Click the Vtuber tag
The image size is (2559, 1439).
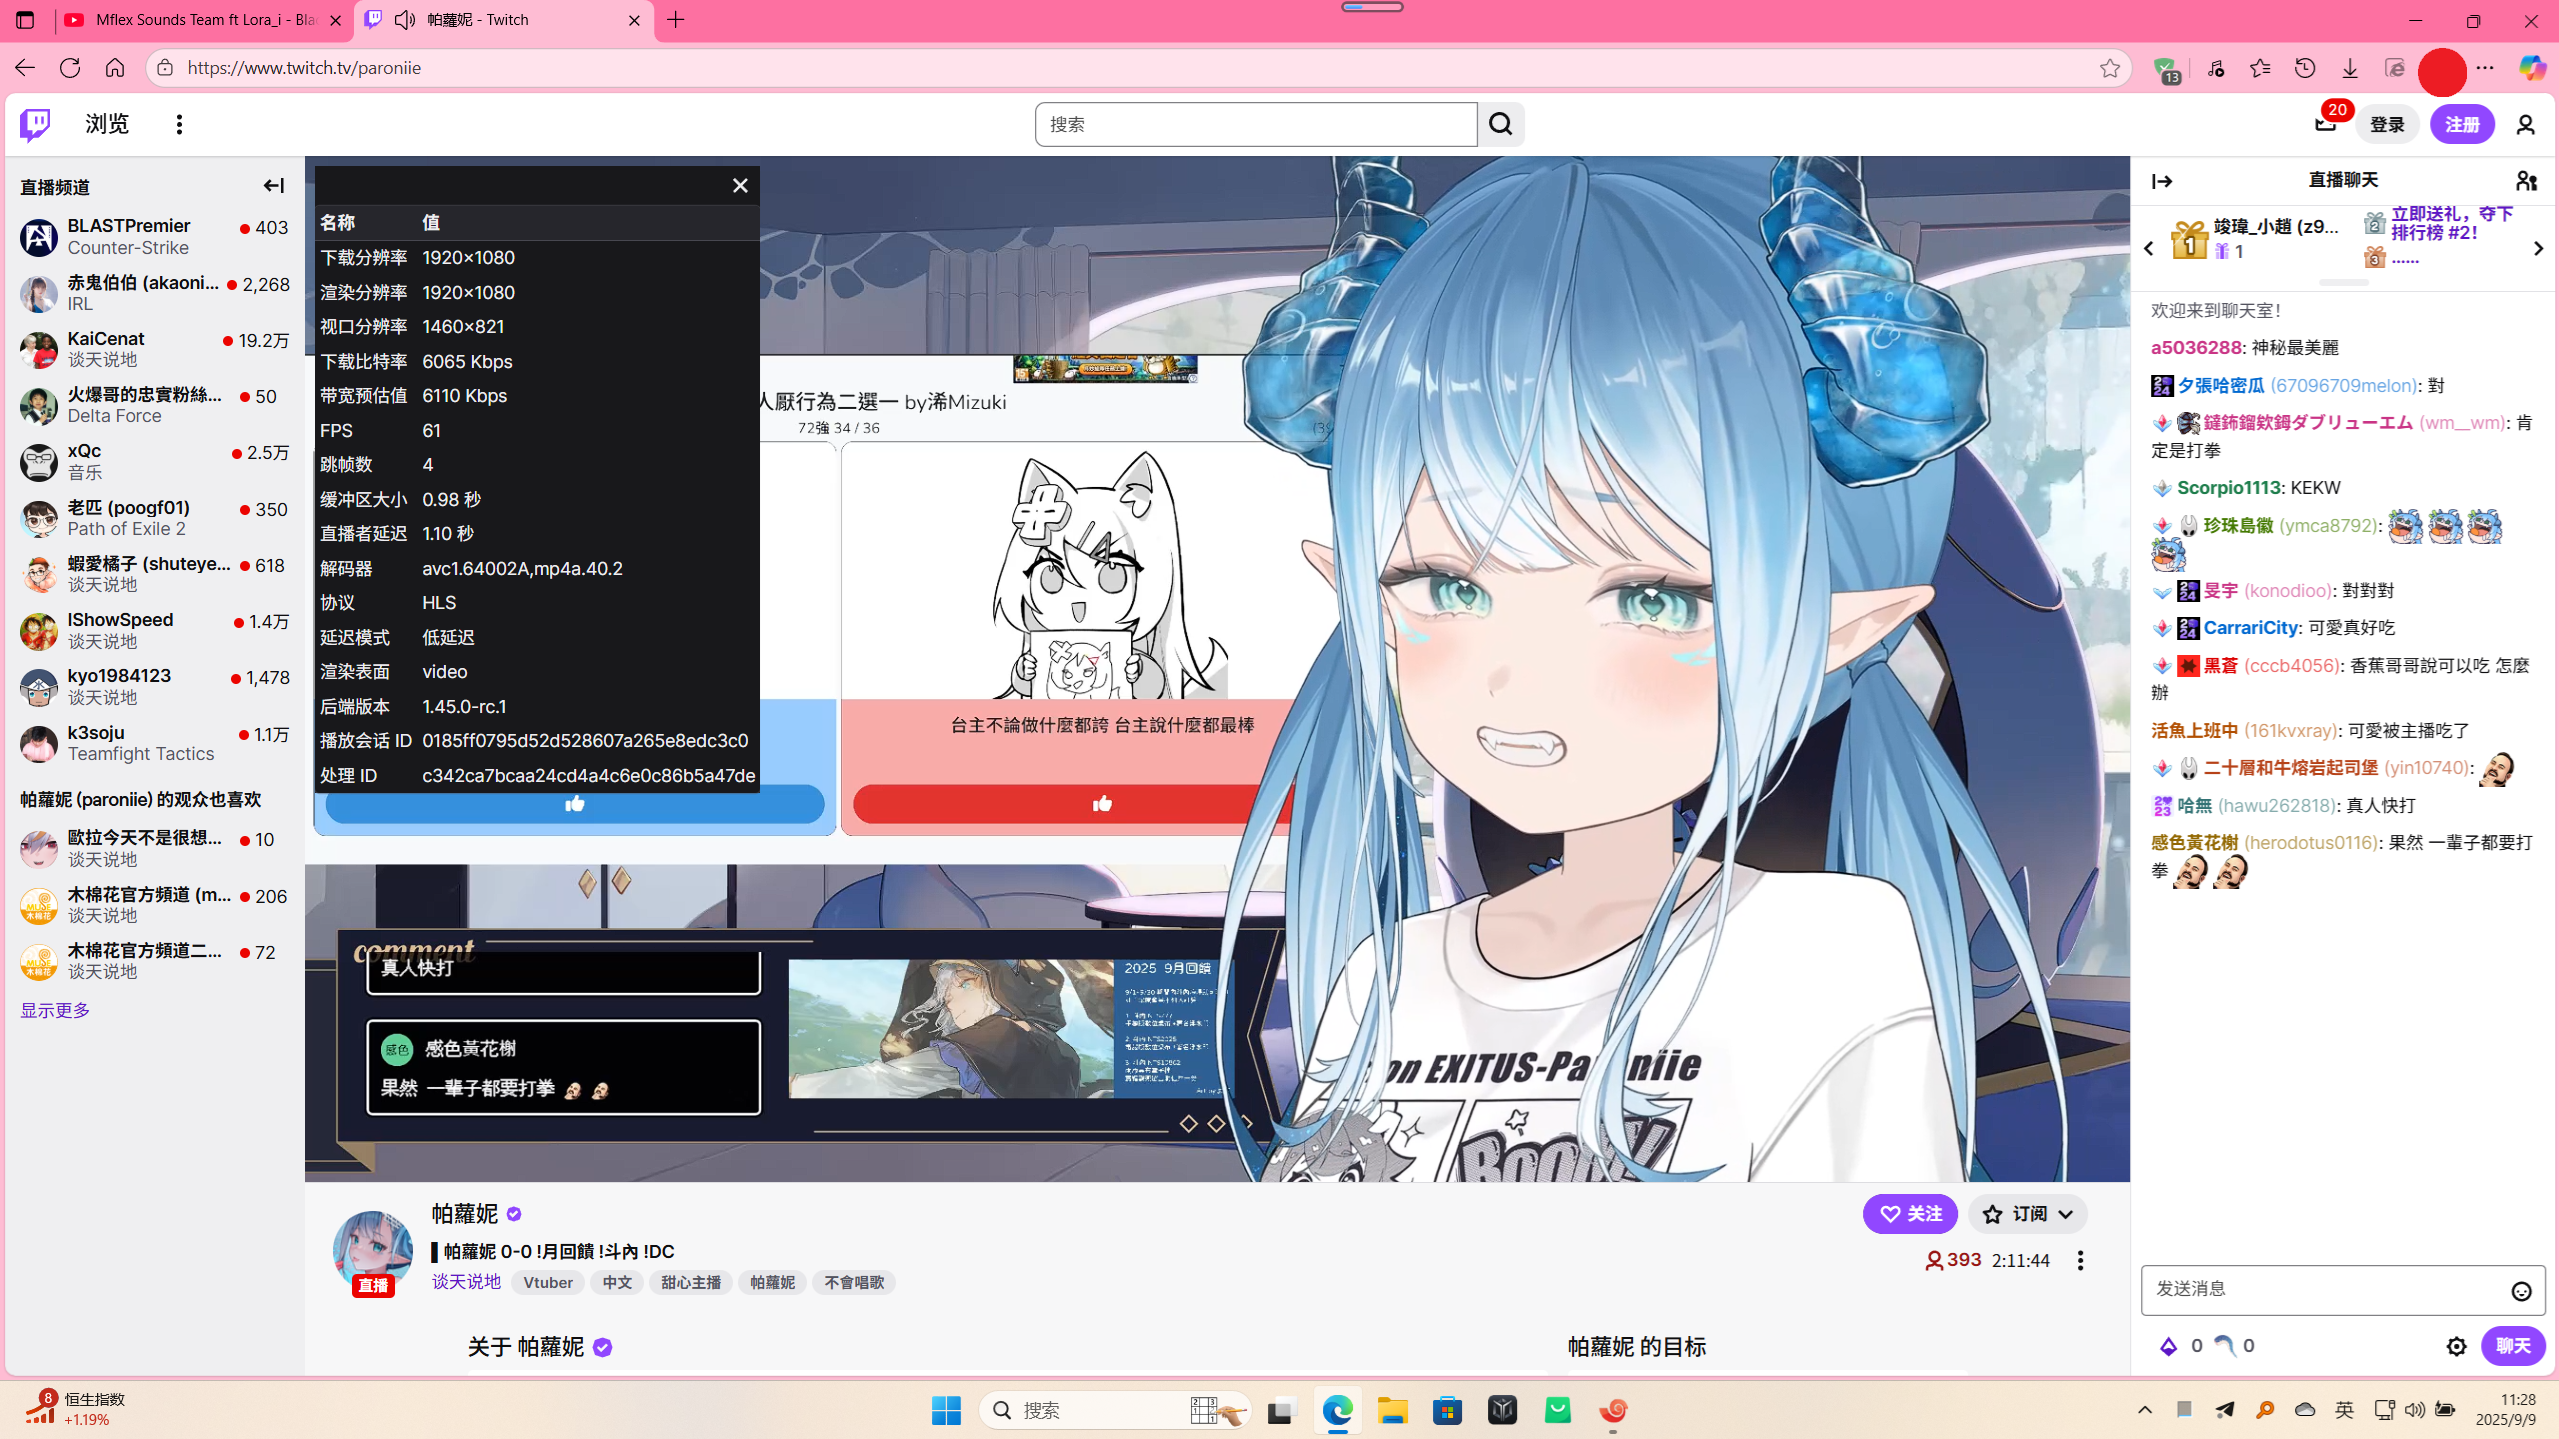tap(548, 1282)
